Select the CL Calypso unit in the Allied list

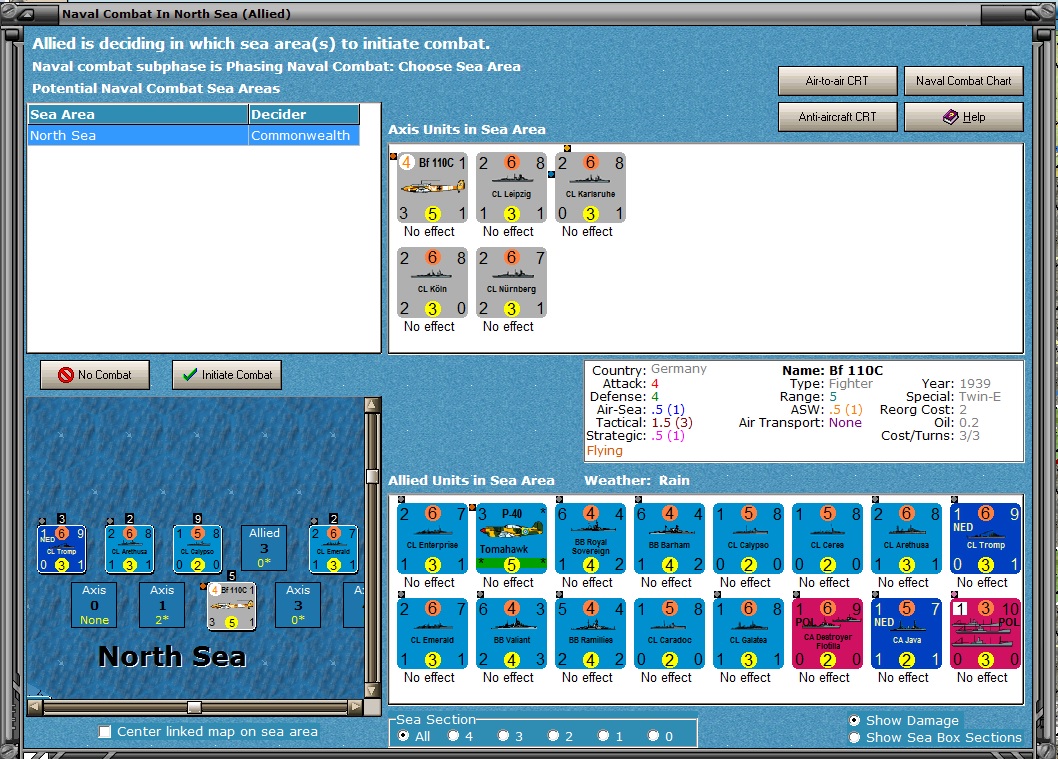(748, 538)
